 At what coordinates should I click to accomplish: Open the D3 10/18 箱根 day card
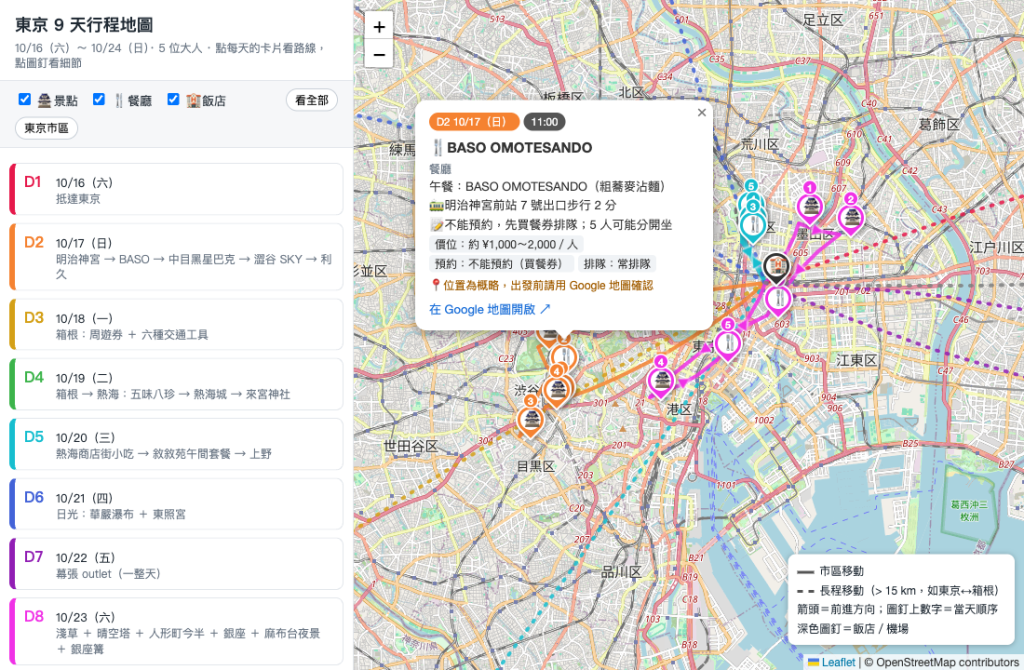(x=176, y=325)
